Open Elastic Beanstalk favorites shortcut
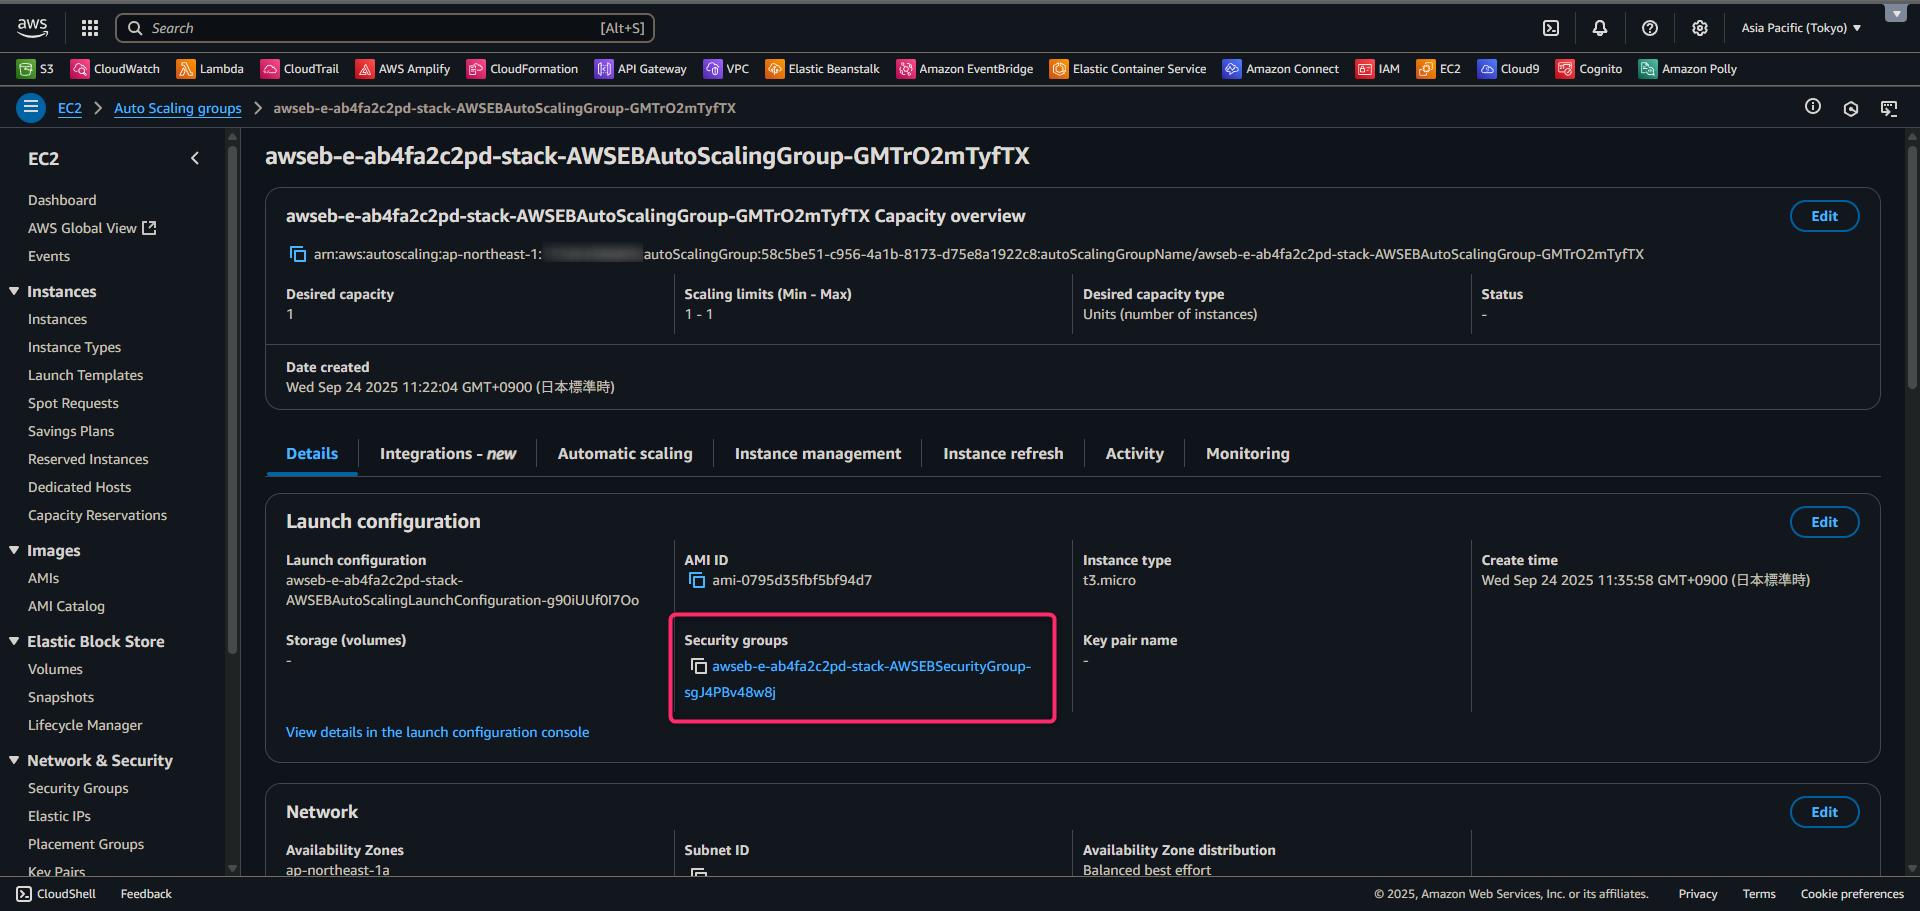Screen dimensions: 1920x911 (823, 69)
